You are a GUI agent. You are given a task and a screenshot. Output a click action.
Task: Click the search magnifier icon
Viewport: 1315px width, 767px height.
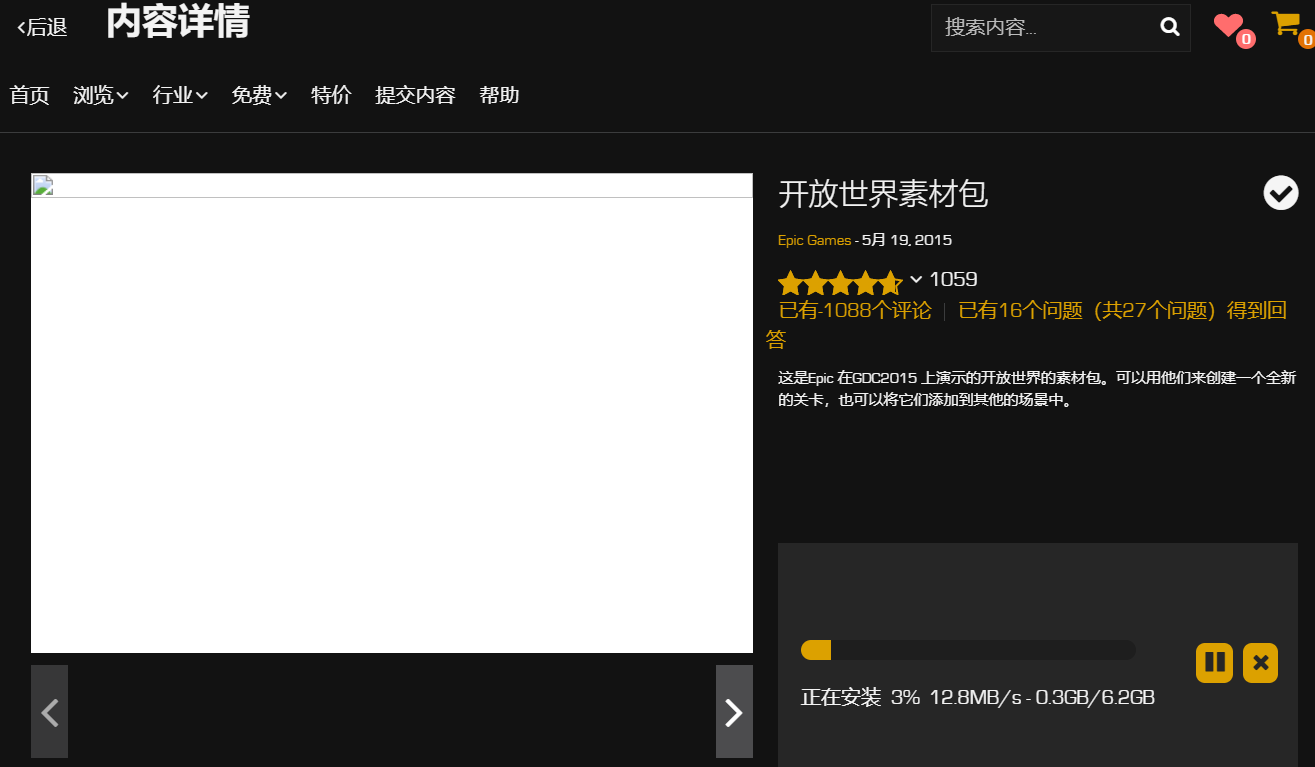pyautogui.click(x=1170, y=27)
